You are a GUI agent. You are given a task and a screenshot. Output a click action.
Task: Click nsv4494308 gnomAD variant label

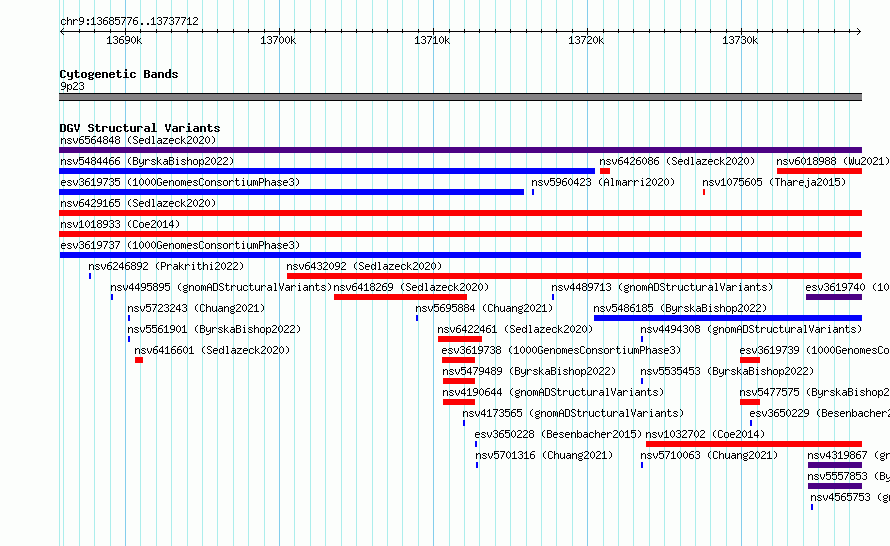point(751,329)
